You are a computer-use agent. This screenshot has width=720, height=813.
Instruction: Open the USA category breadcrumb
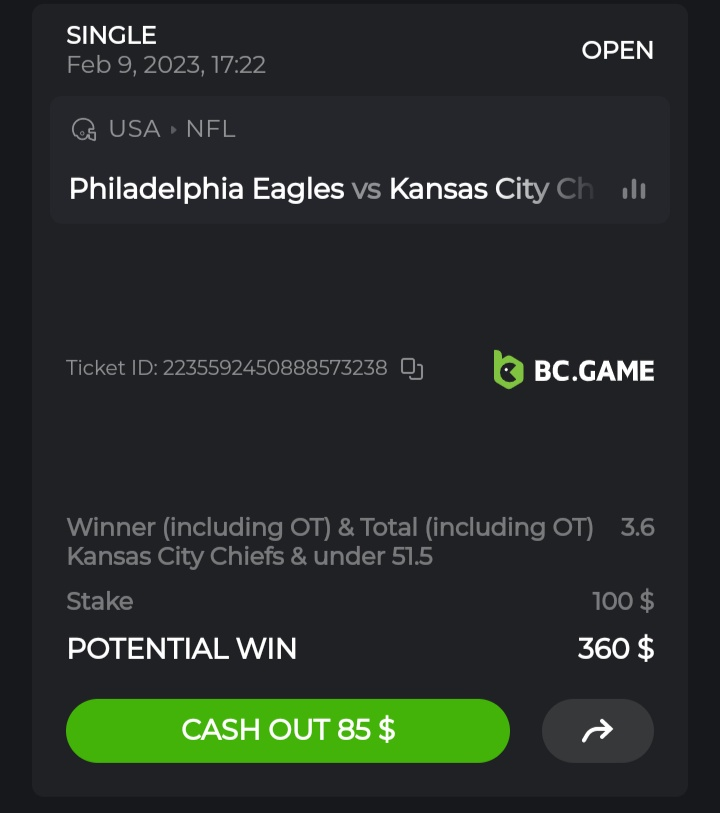pos(134,129)
